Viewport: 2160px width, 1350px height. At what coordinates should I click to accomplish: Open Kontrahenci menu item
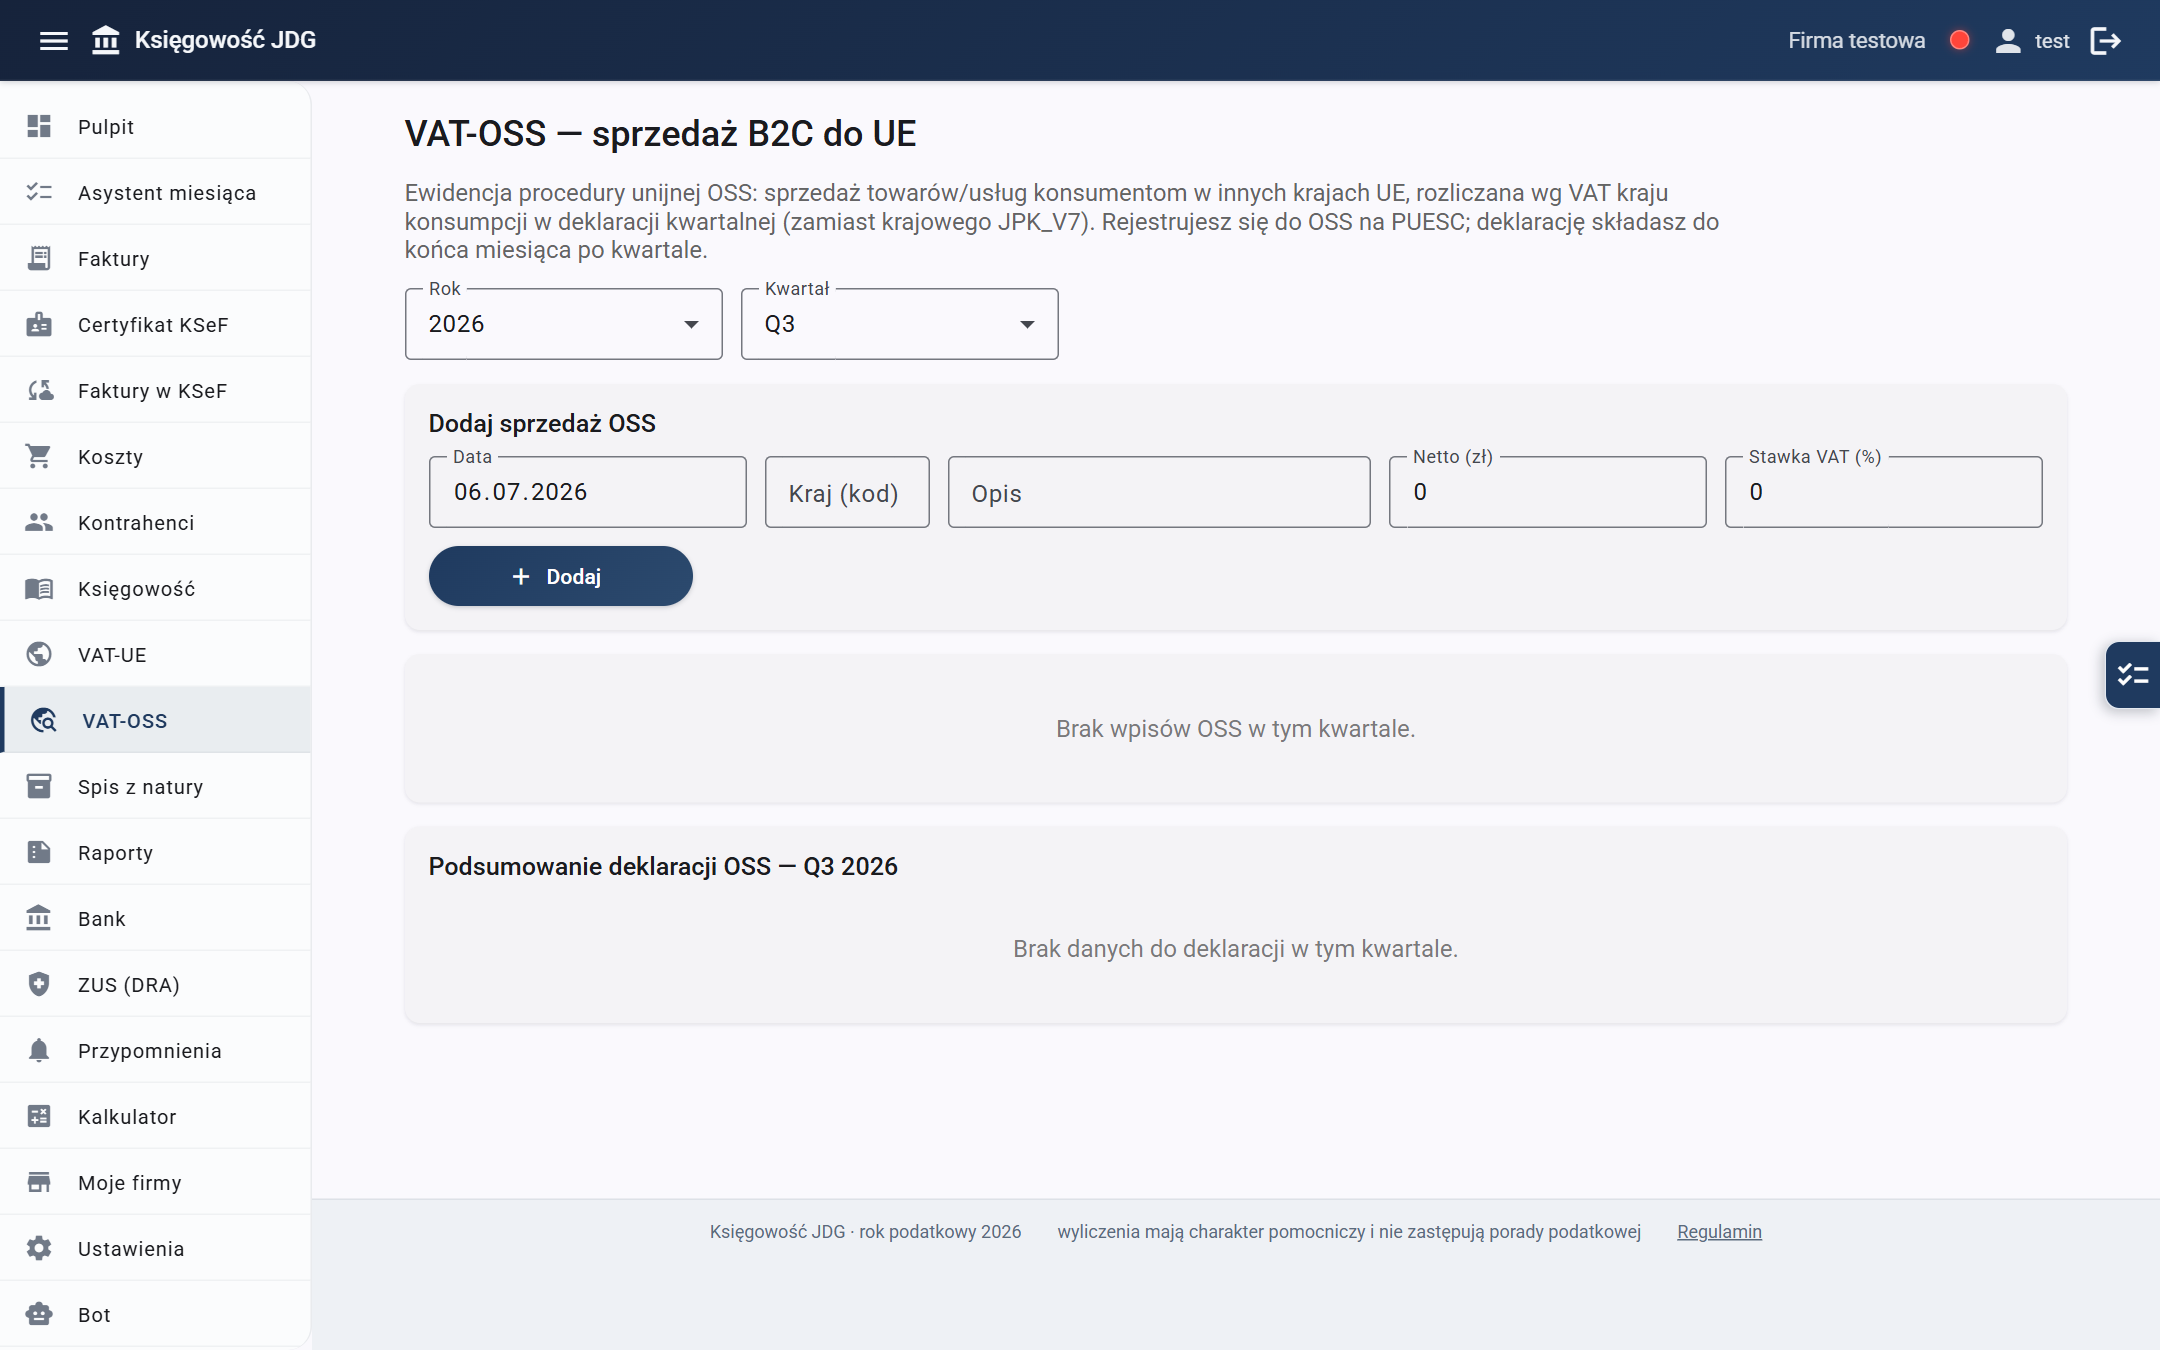click(155, 522)
